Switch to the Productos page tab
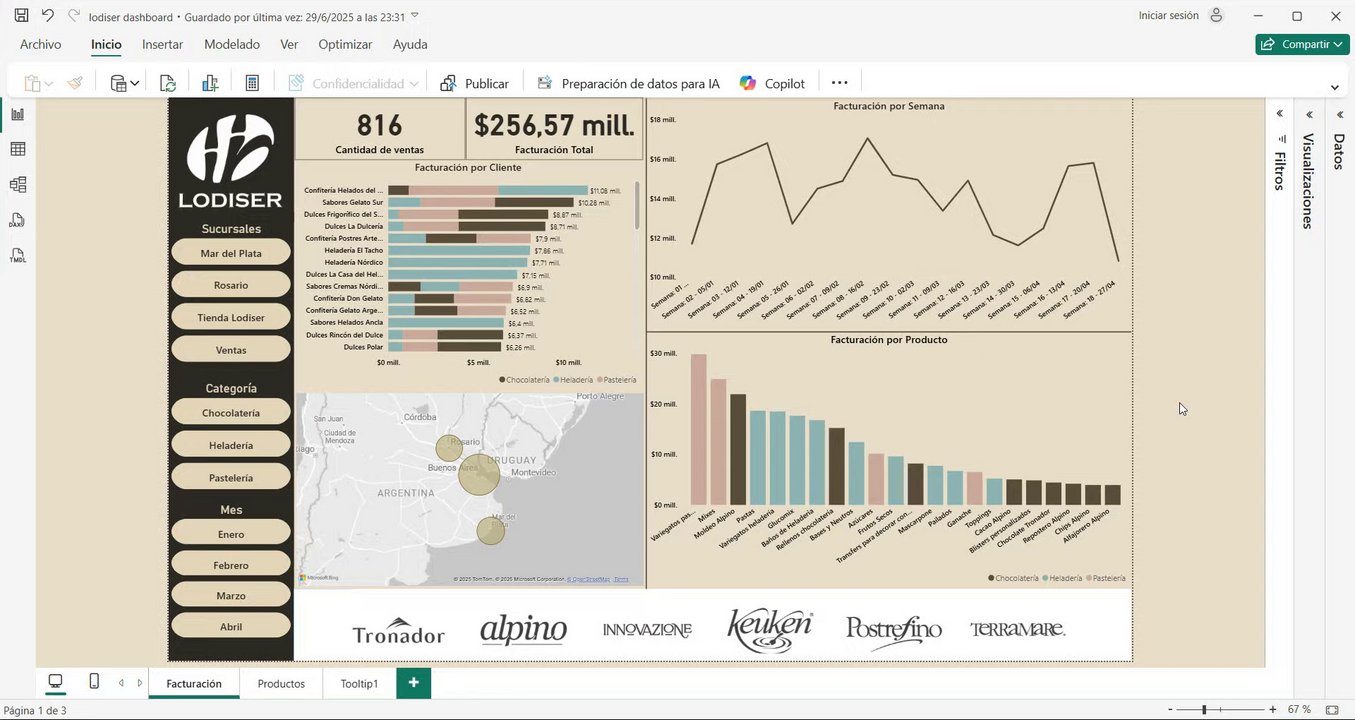The height and width of the screenshot is (720, 1355). (x=281, y=684)
